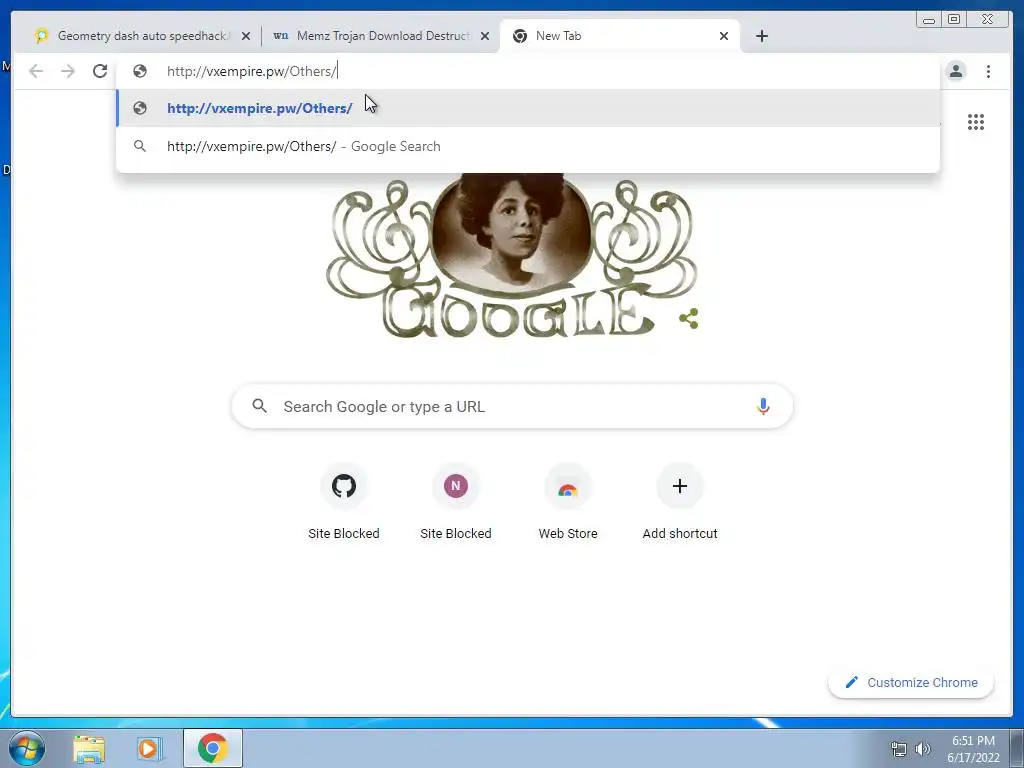Click the Search Google or type a URL box
The height and width of the screenshot is (768, 1024).
(513, 406)
